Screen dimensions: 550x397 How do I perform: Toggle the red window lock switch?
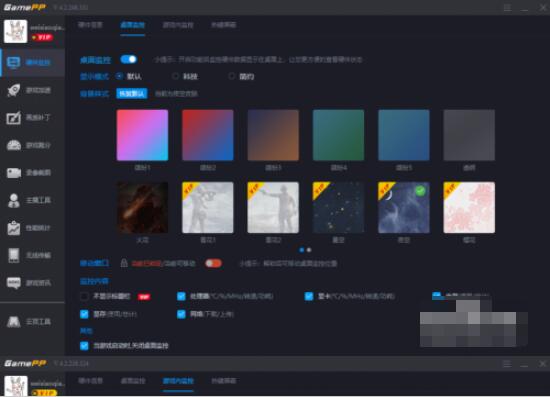click(214, 263)
